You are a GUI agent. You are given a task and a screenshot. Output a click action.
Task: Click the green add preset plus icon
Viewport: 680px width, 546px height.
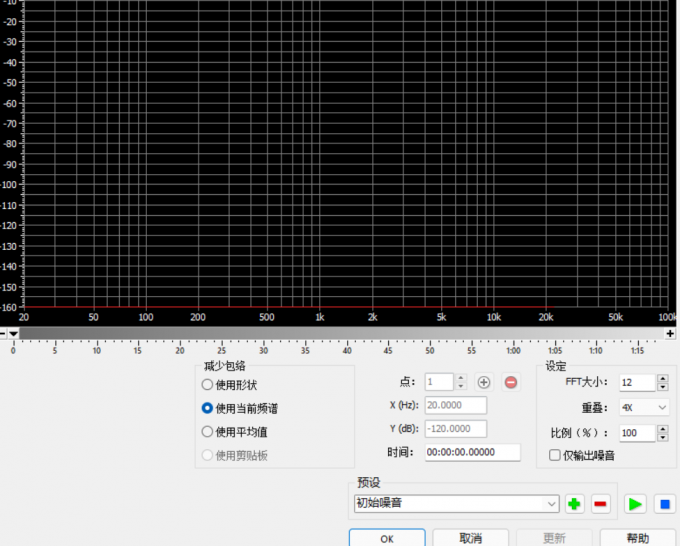pyautogui.click(x=574, y=504)
